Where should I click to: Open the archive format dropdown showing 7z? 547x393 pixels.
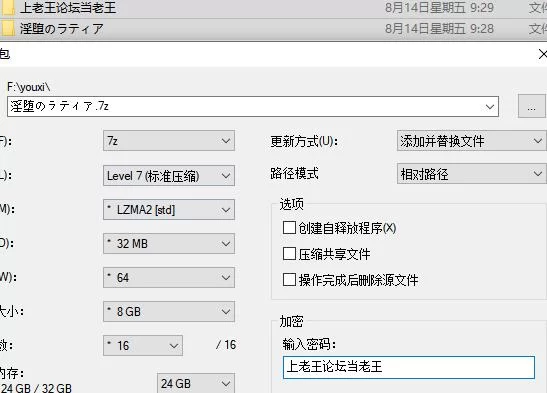[169, 141]
